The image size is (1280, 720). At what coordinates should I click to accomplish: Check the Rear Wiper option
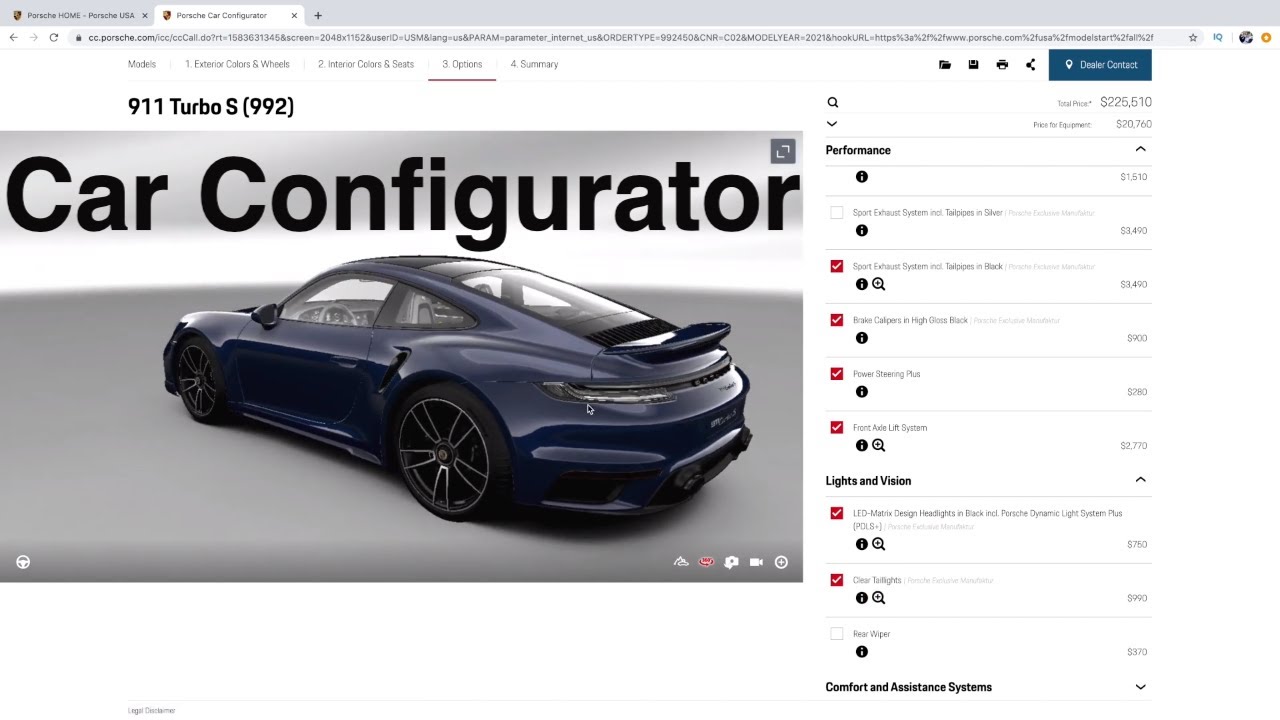(837, 634)
